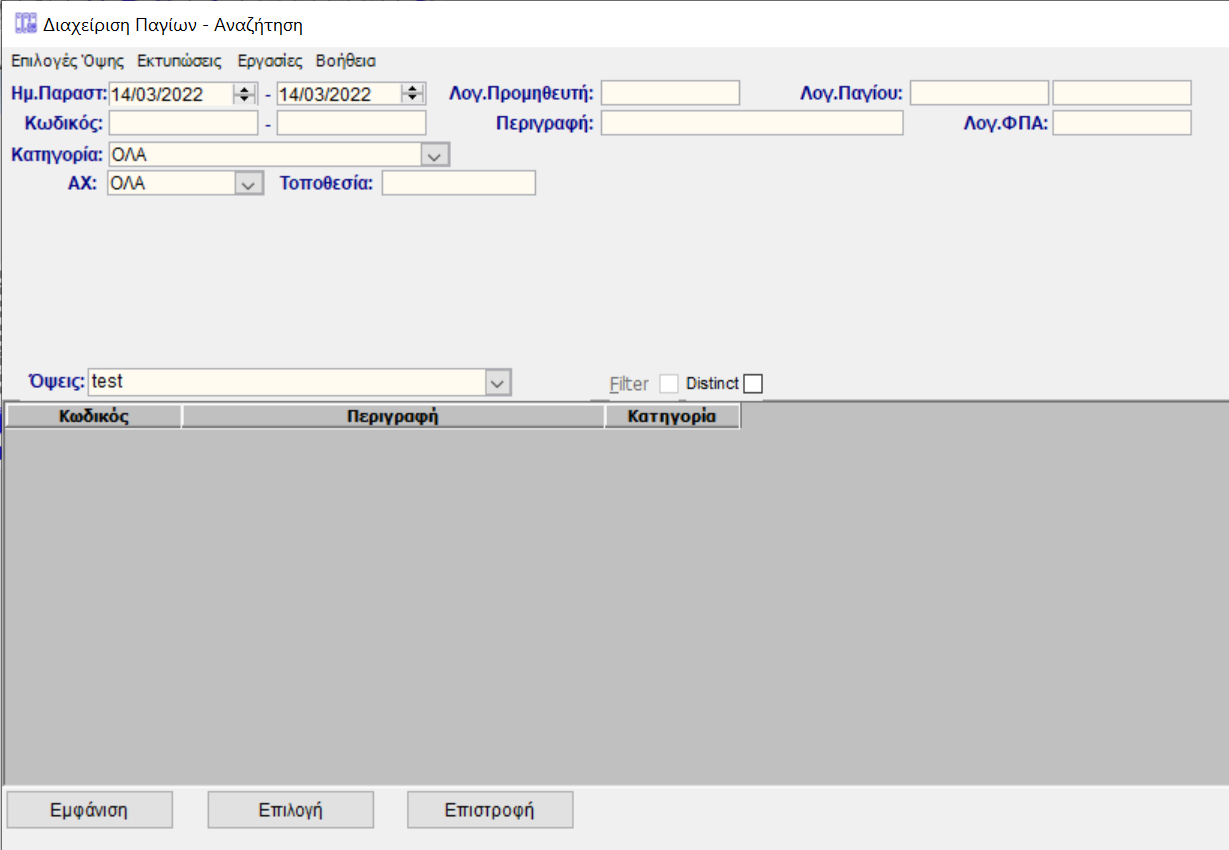Open the Βοήθεια menu

[345, 61]
